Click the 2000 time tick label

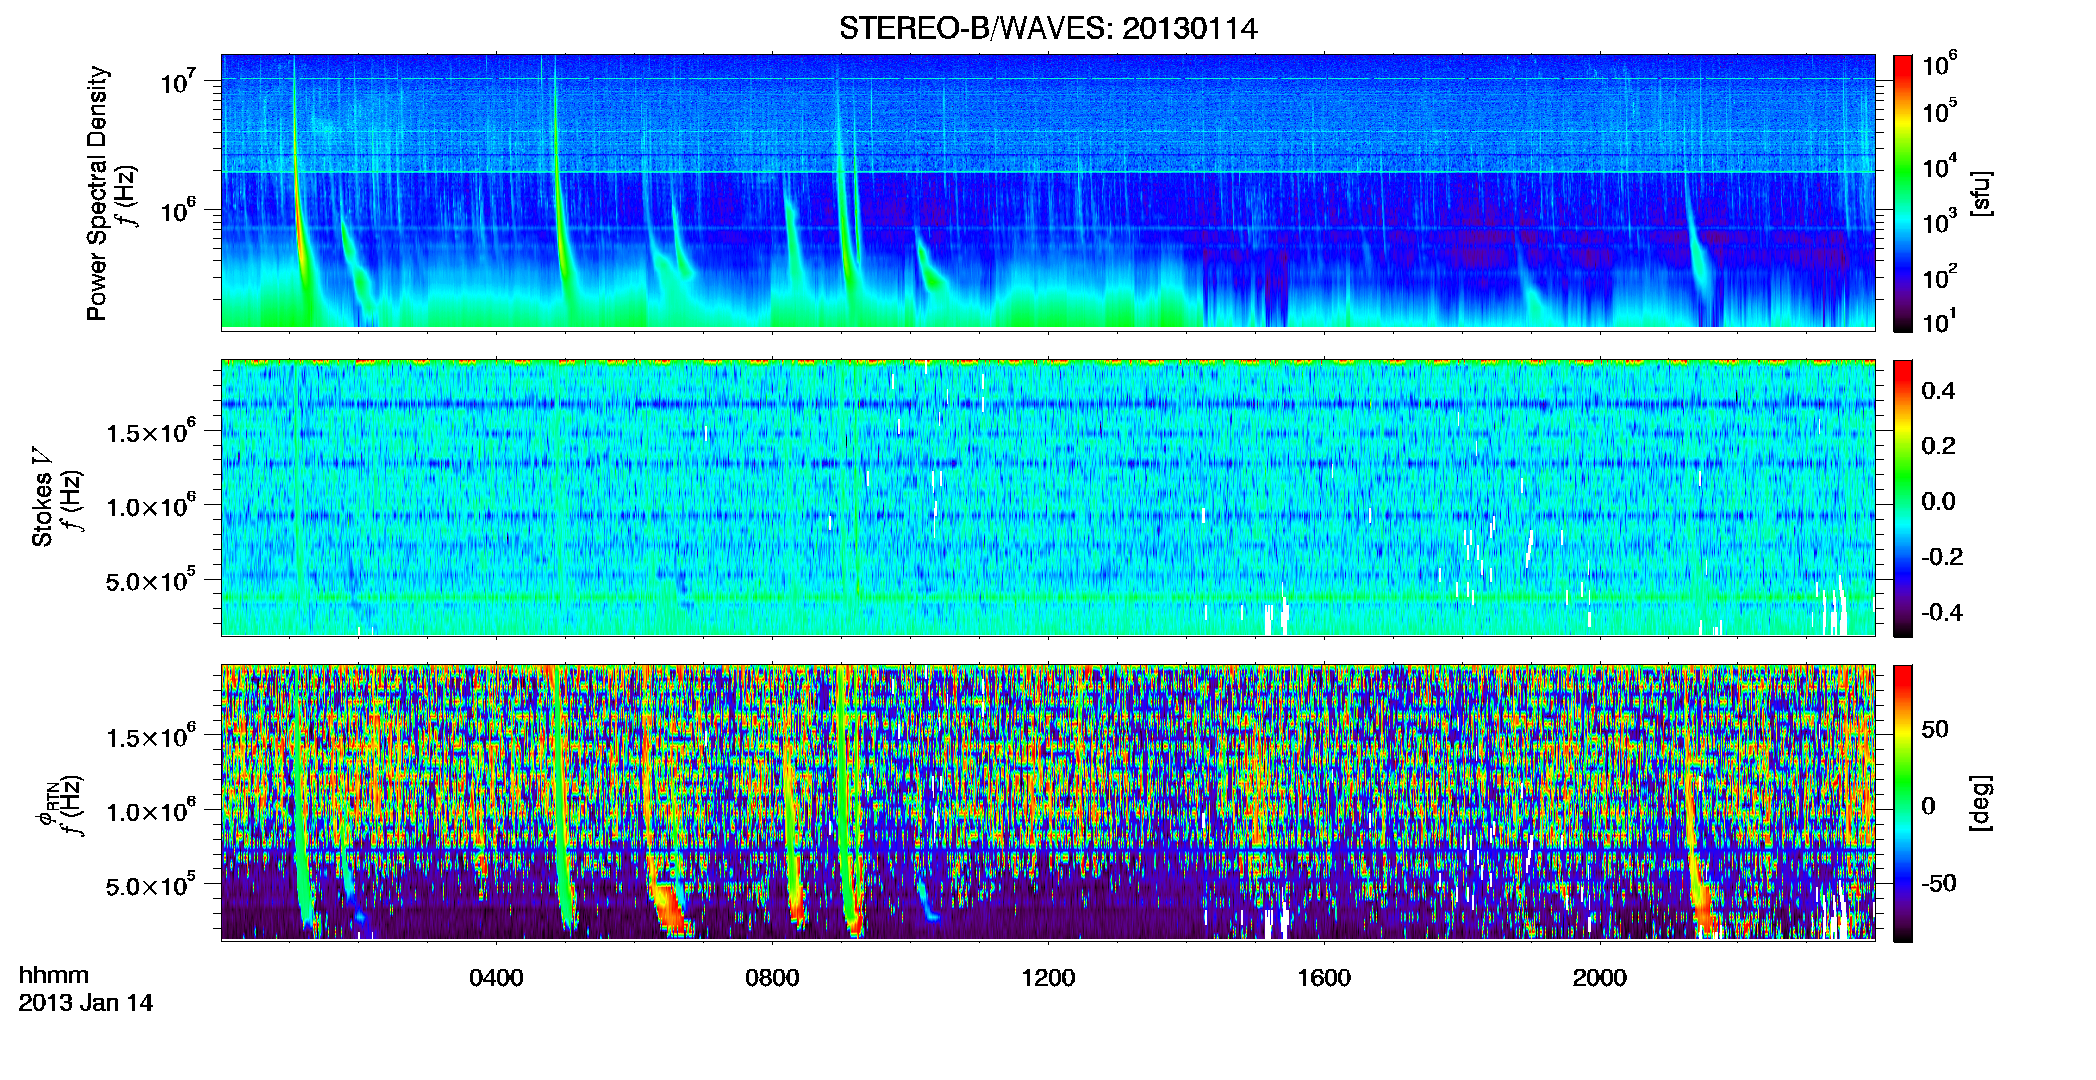click(1600, 978)
